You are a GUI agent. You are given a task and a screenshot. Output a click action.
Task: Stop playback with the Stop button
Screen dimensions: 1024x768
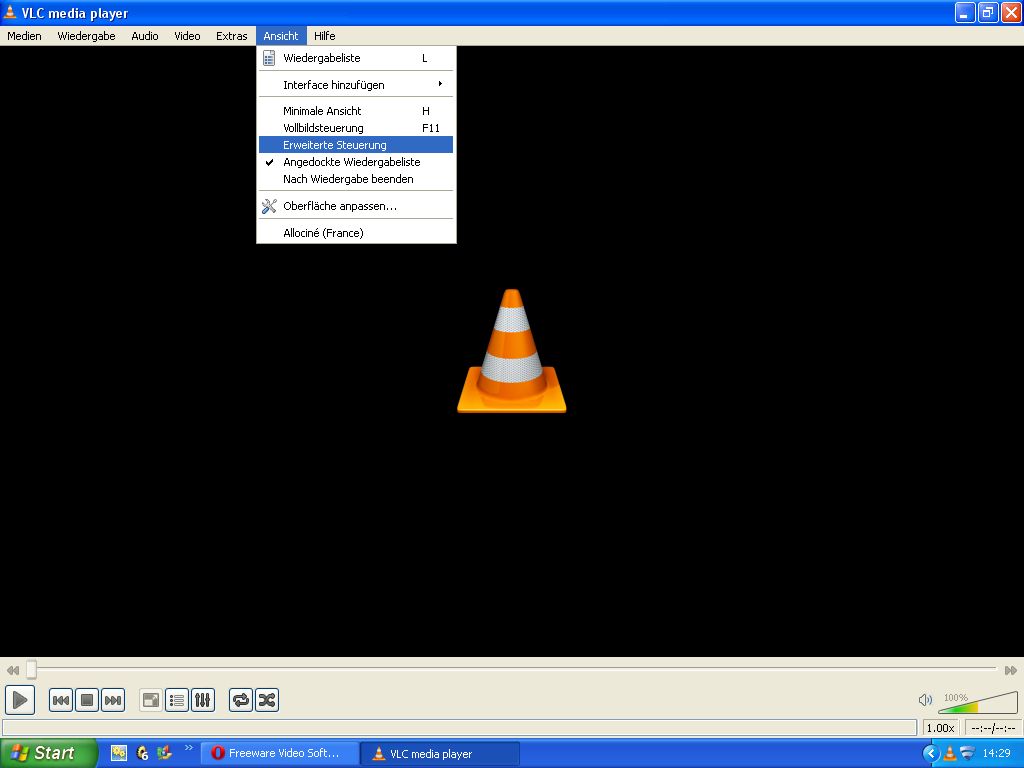[x=87, y=700]
